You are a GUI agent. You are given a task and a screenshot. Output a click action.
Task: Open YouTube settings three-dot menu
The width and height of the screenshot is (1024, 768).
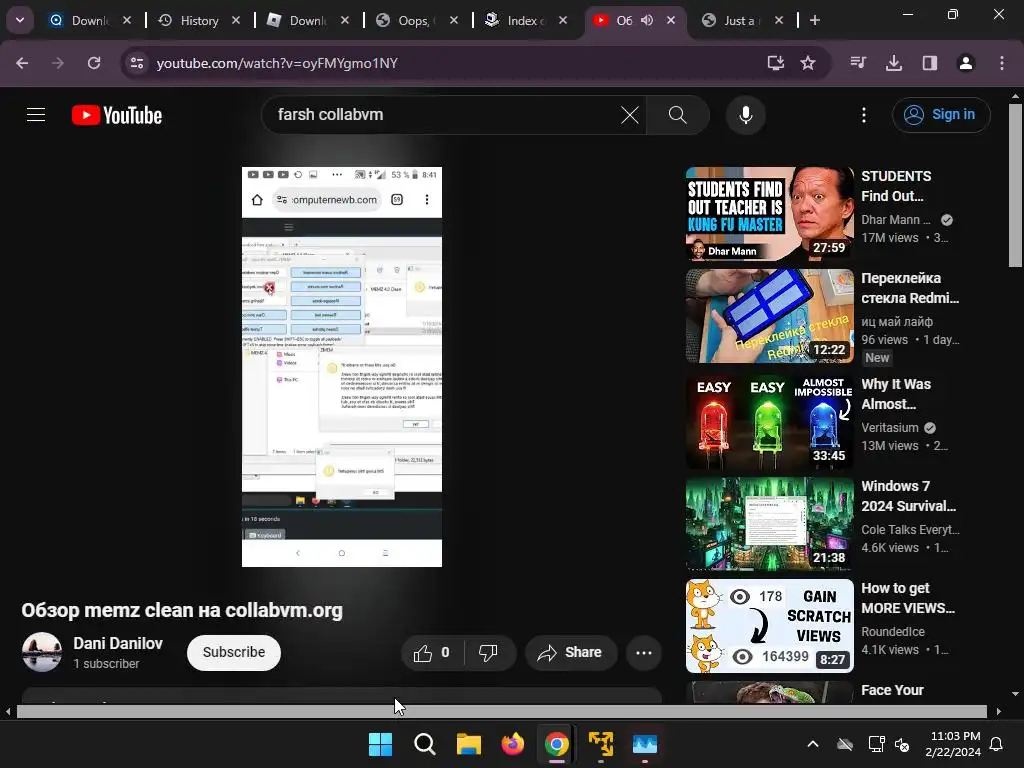[864, 115]
